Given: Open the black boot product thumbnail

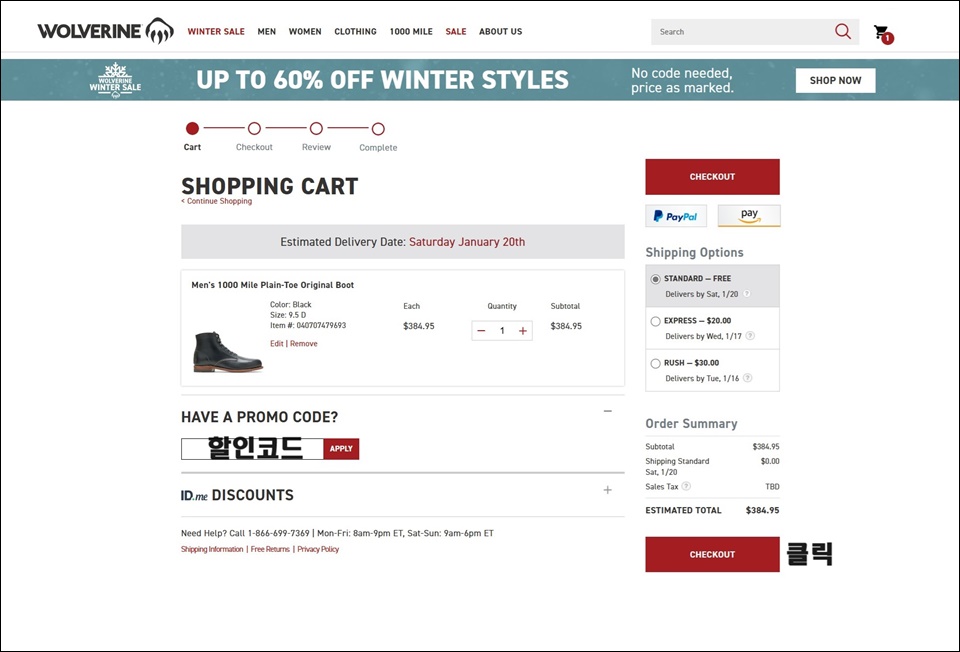Looking at the screenshot, I should (228, 351).
